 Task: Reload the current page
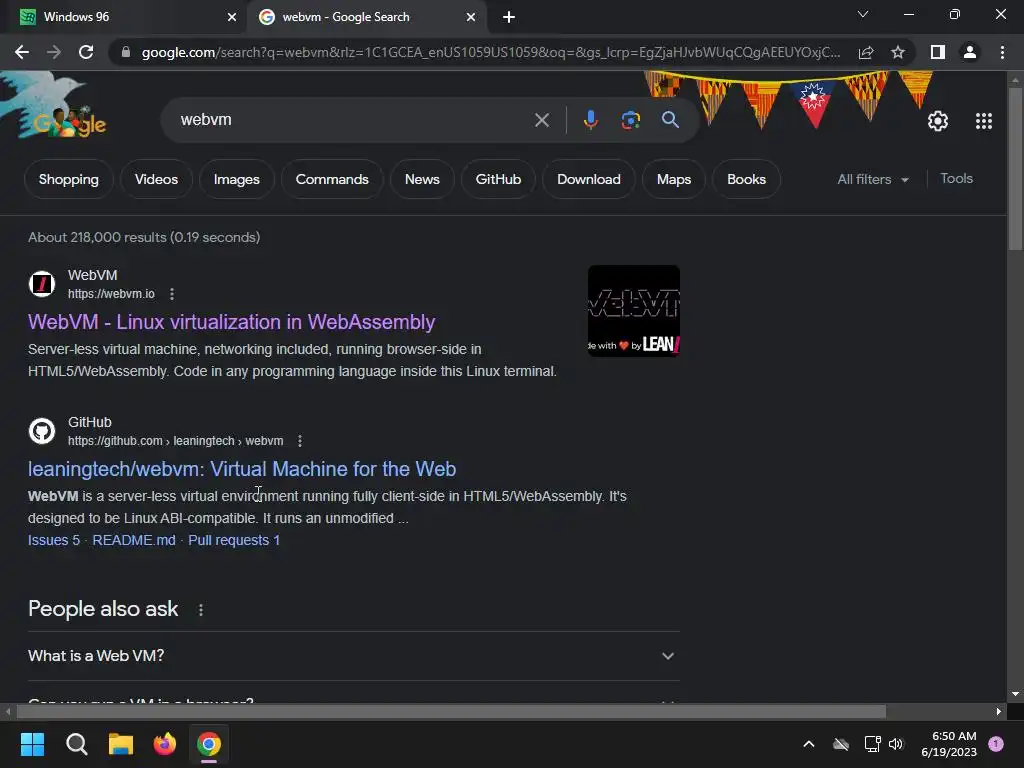click(86, 52)
